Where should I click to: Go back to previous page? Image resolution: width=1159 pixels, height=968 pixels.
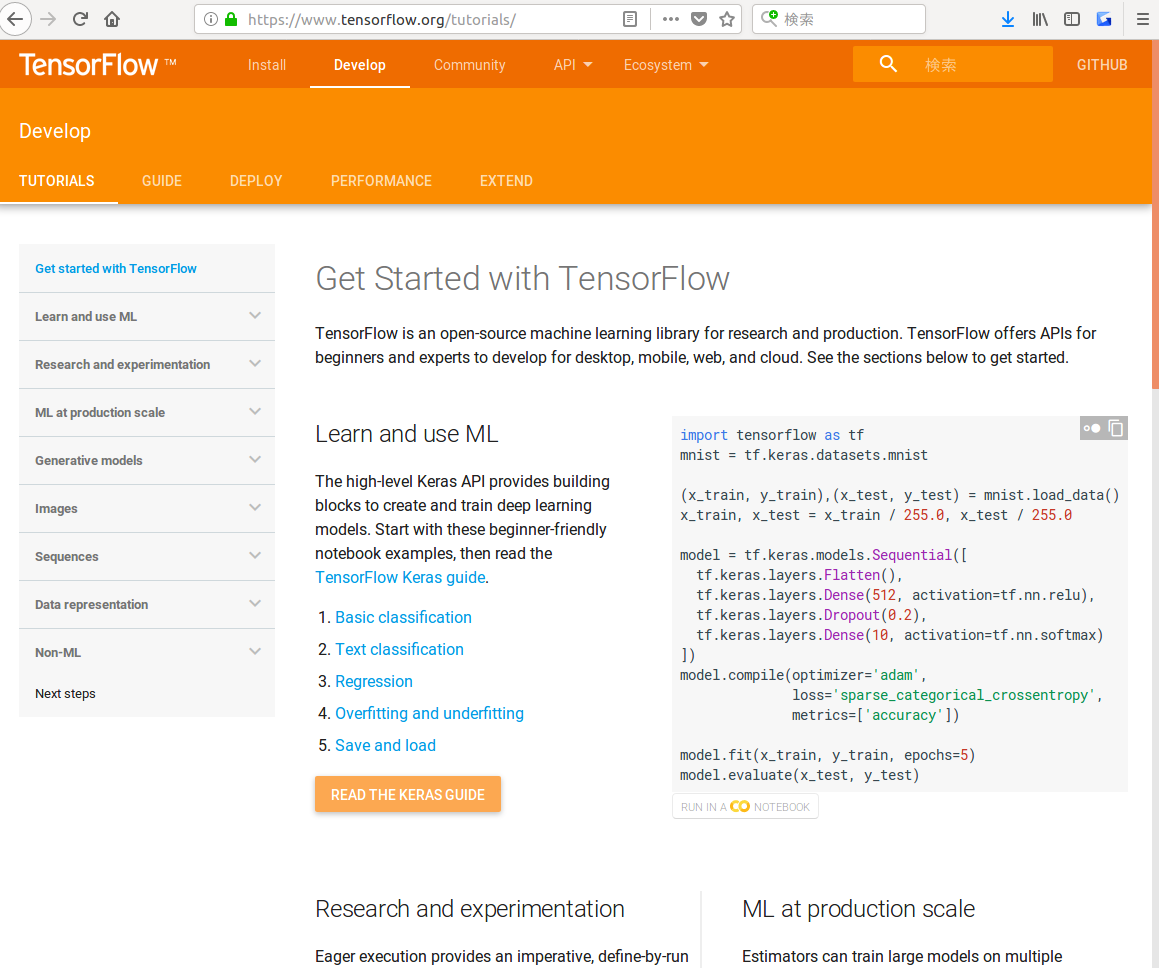[15, 19]
